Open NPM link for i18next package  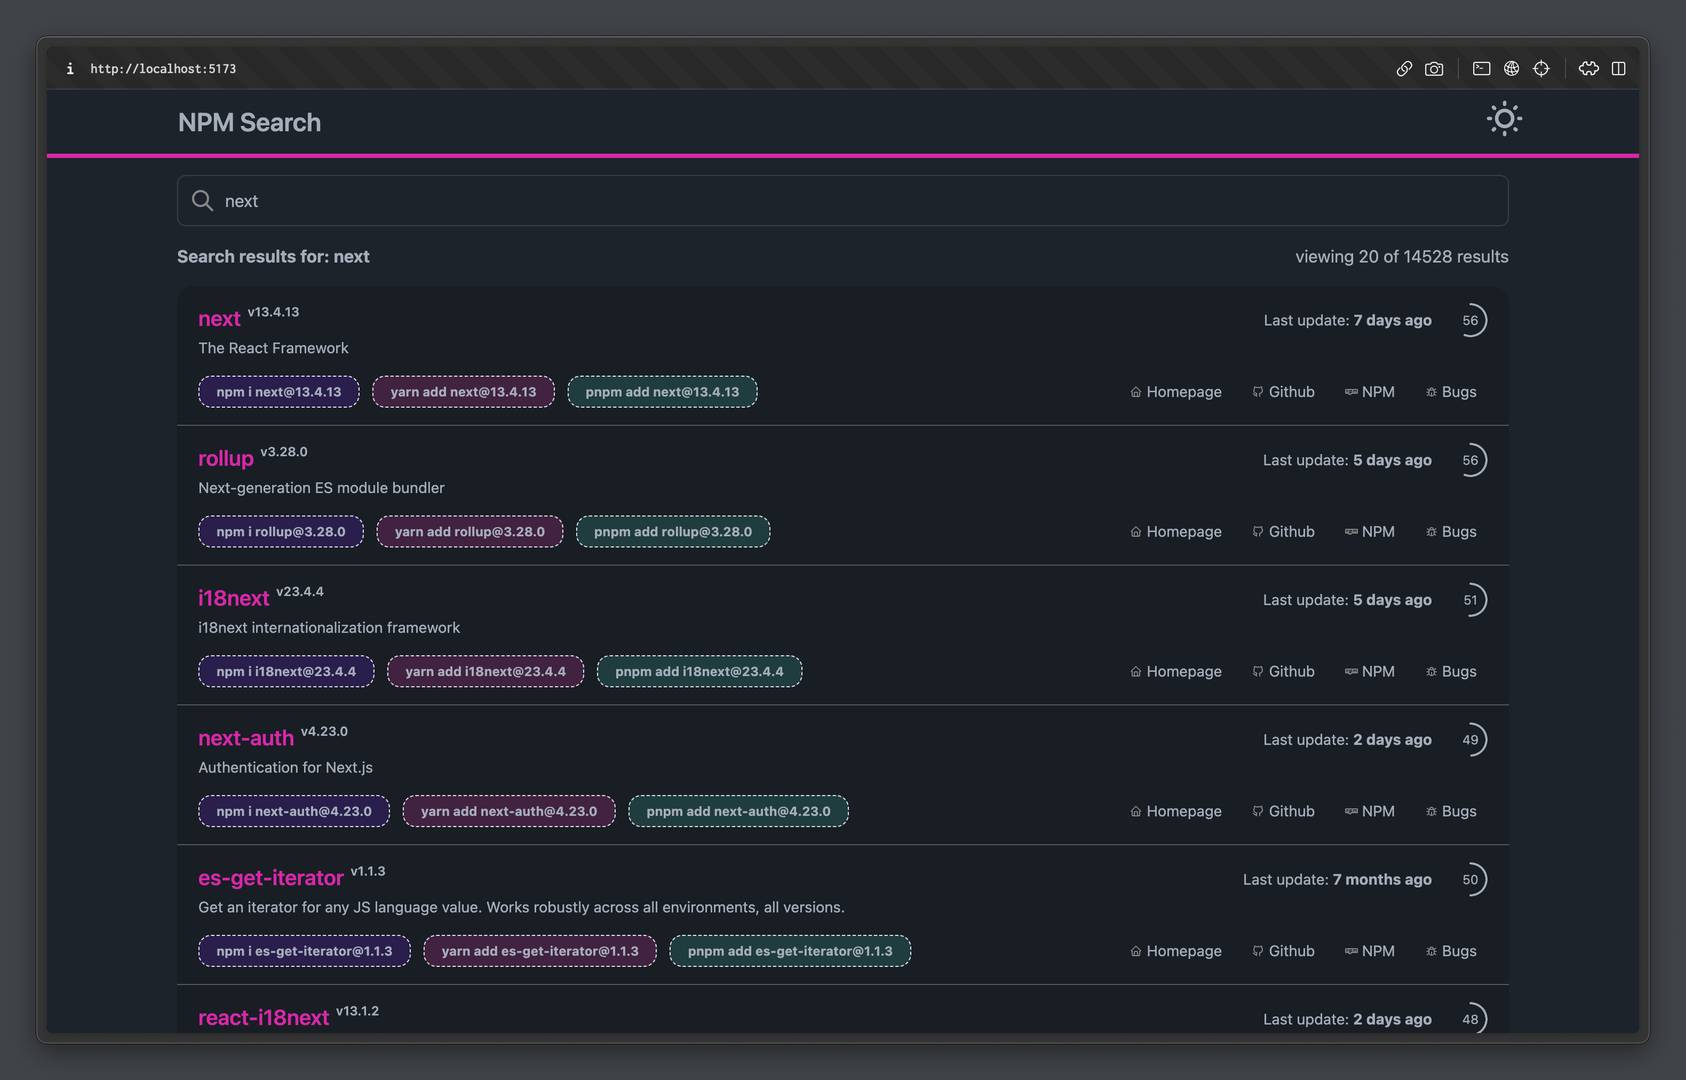[x=1369, y=671]
